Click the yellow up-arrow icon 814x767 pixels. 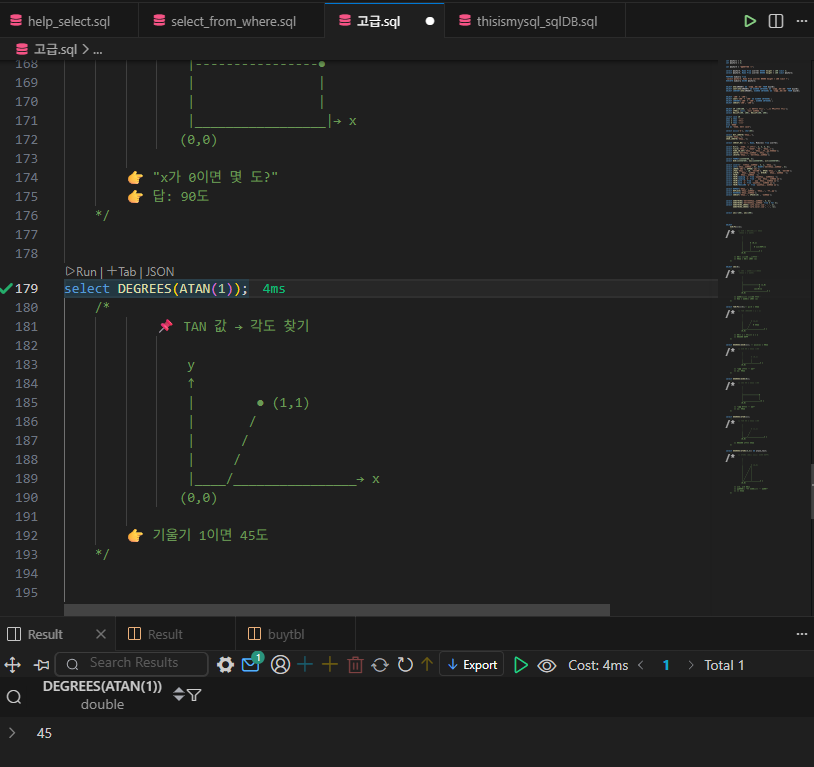click(x=427, y=665)
